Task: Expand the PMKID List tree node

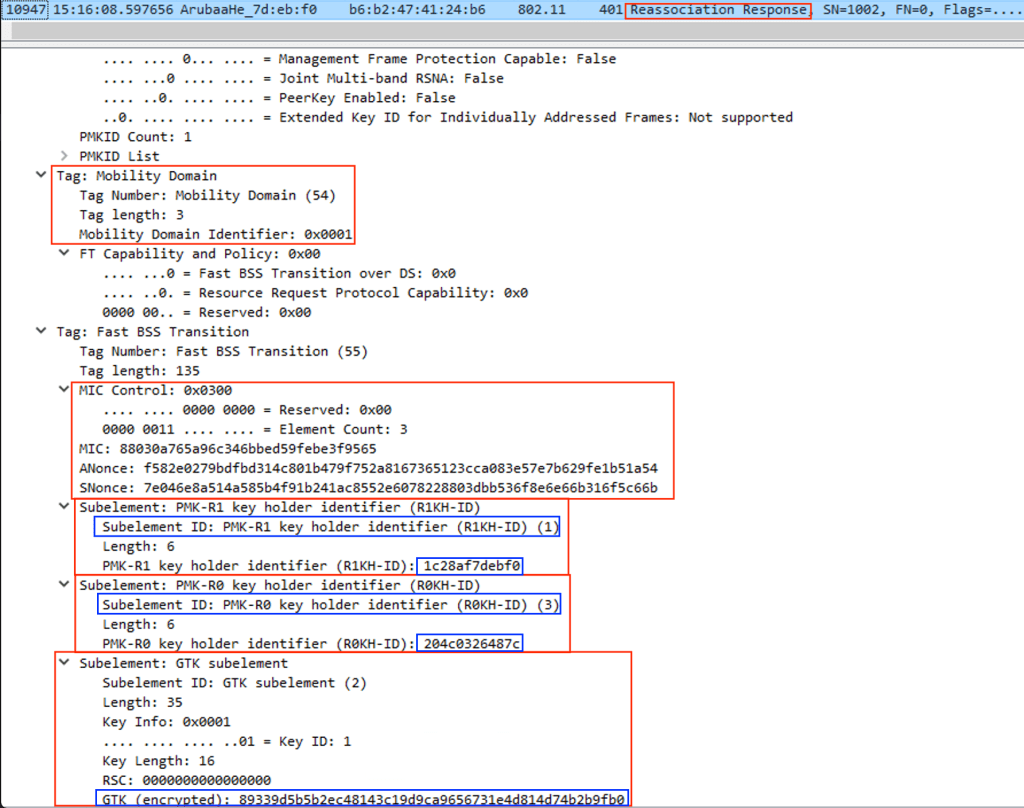Action: [65, 156]
